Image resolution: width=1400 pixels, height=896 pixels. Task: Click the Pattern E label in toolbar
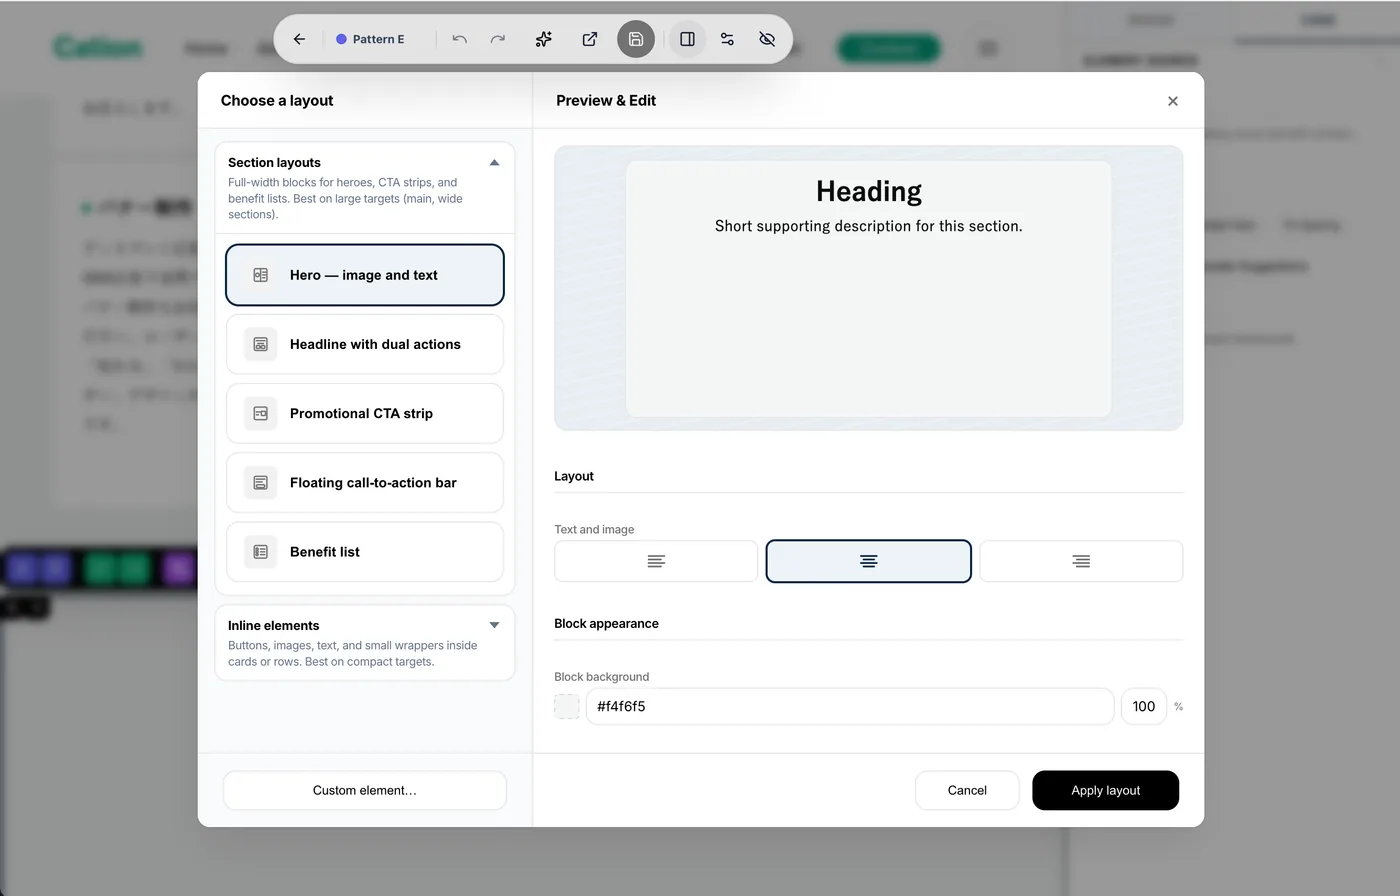370,39
